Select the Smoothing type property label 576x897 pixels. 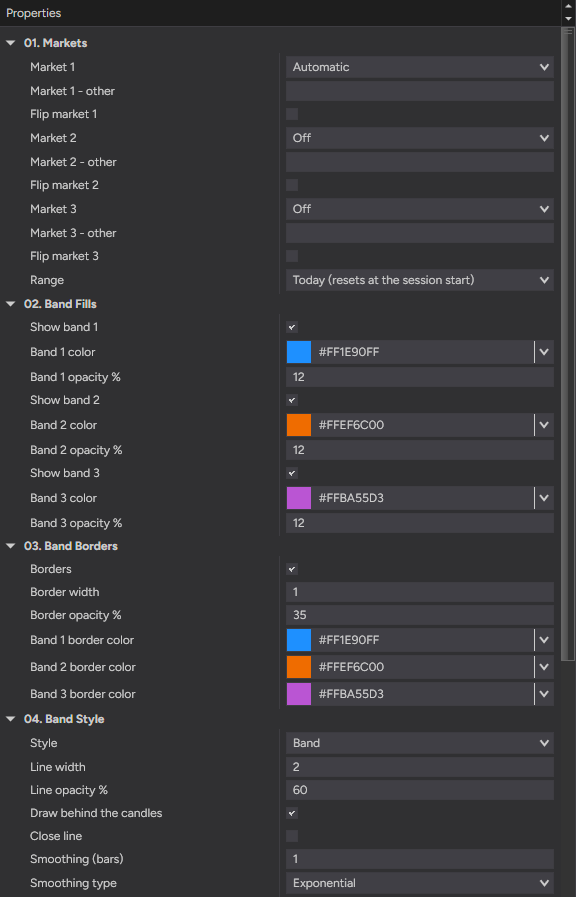tap(73, 883)
